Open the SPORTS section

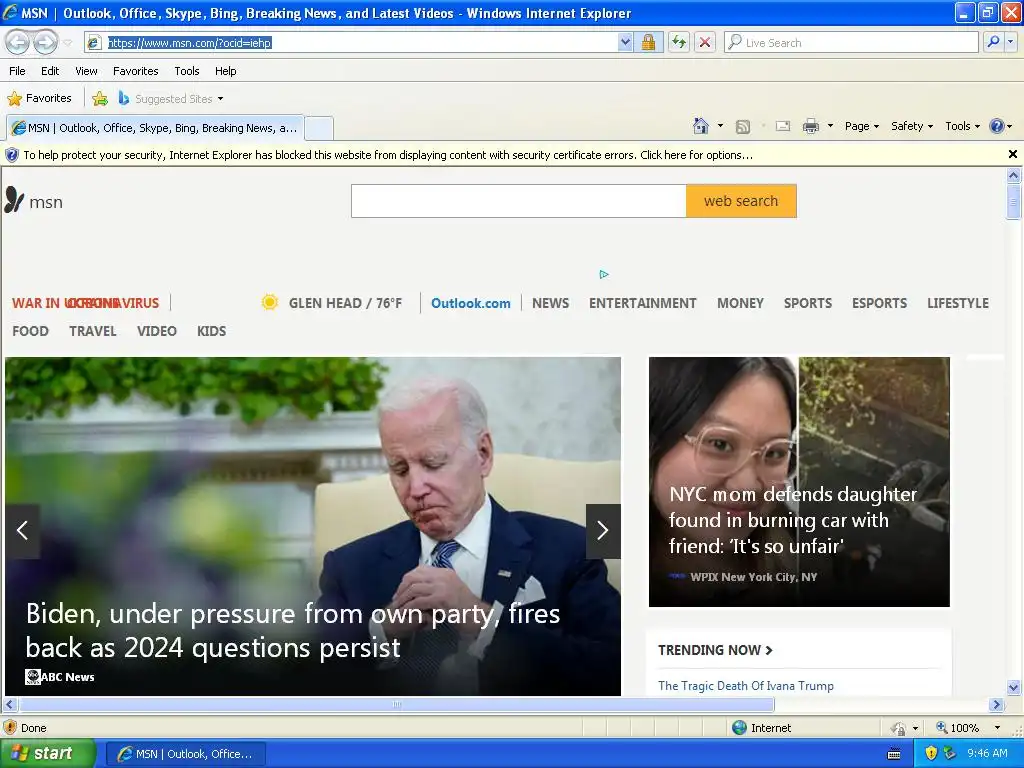808,303
